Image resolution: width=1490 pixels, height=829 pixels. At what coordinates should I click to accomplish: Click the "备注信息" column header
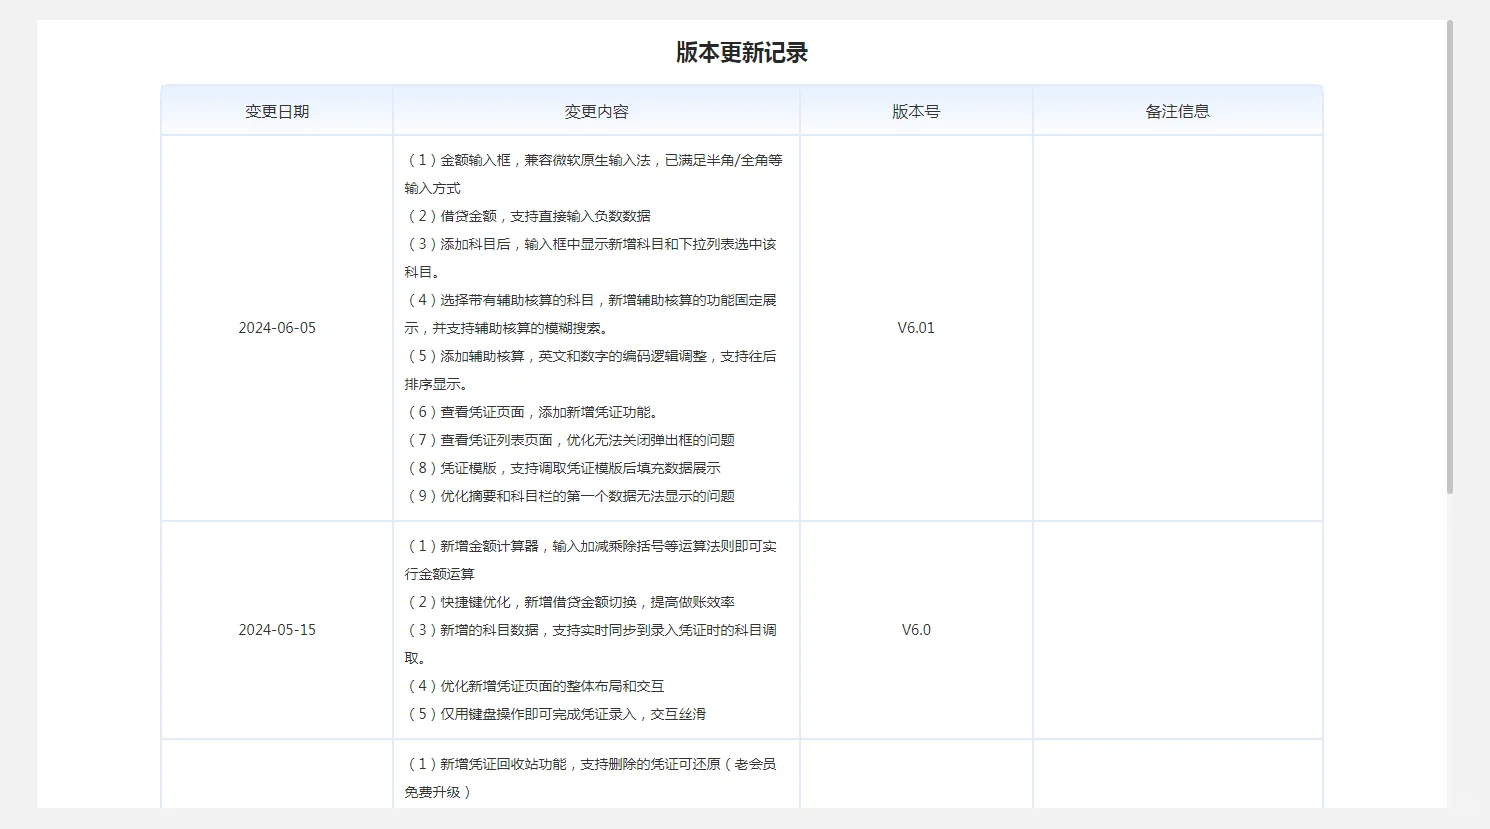pyautogui.click(x=1178, y=111)
